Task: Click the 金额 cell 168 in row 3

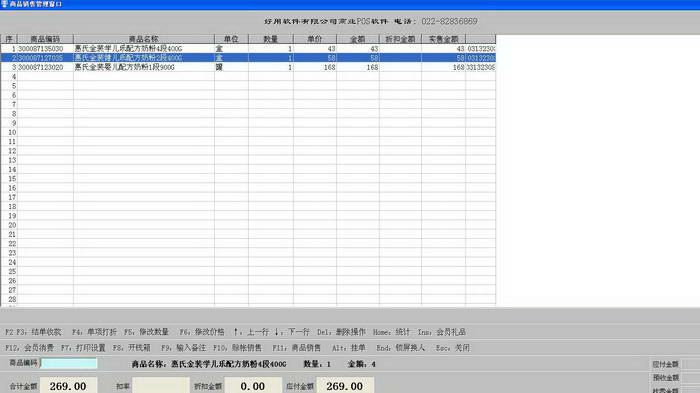Action: pos(358,67)
